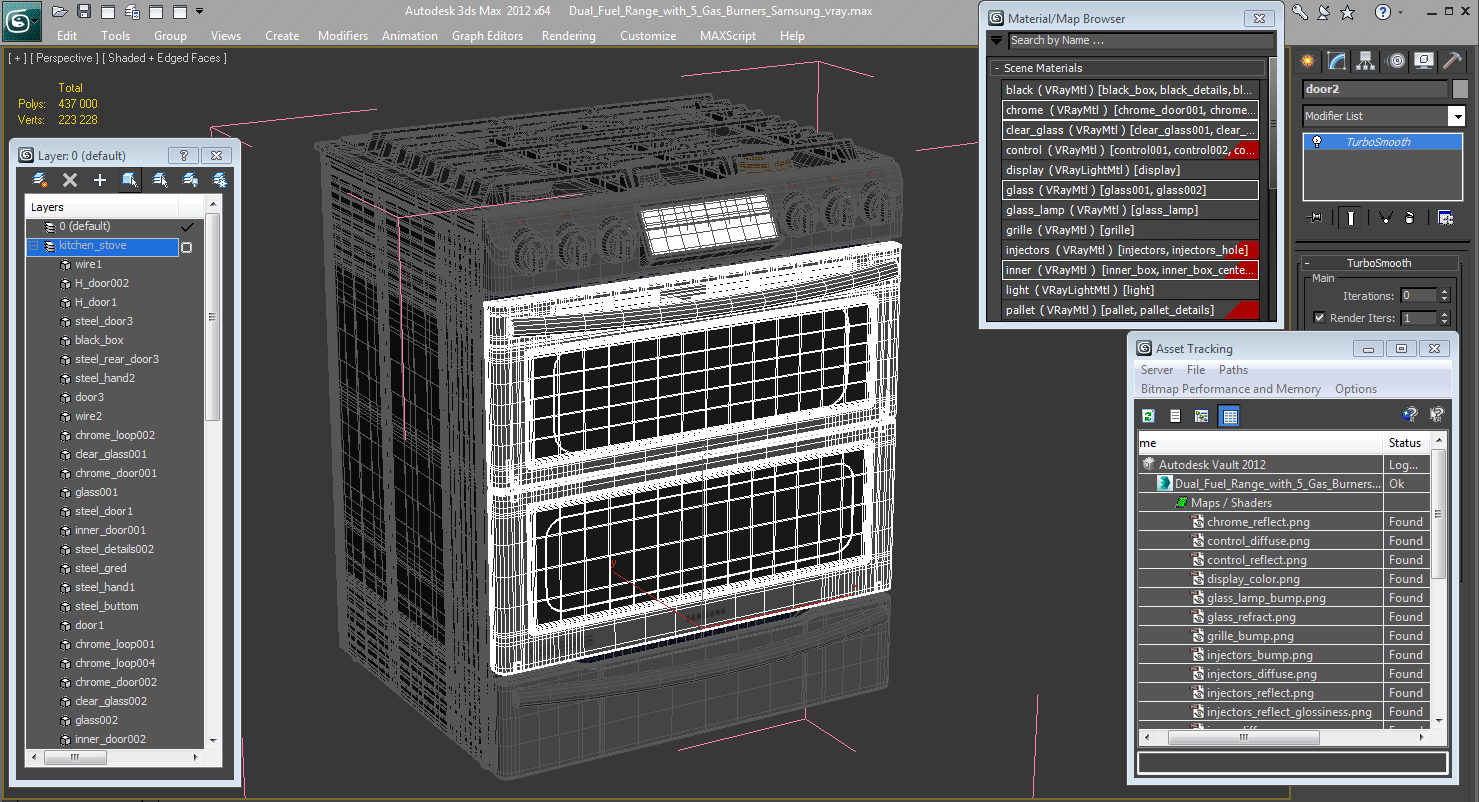Switch Asset Tracking to table view icon
The height and width of the screenshot is (802, 1479).
1230,416
